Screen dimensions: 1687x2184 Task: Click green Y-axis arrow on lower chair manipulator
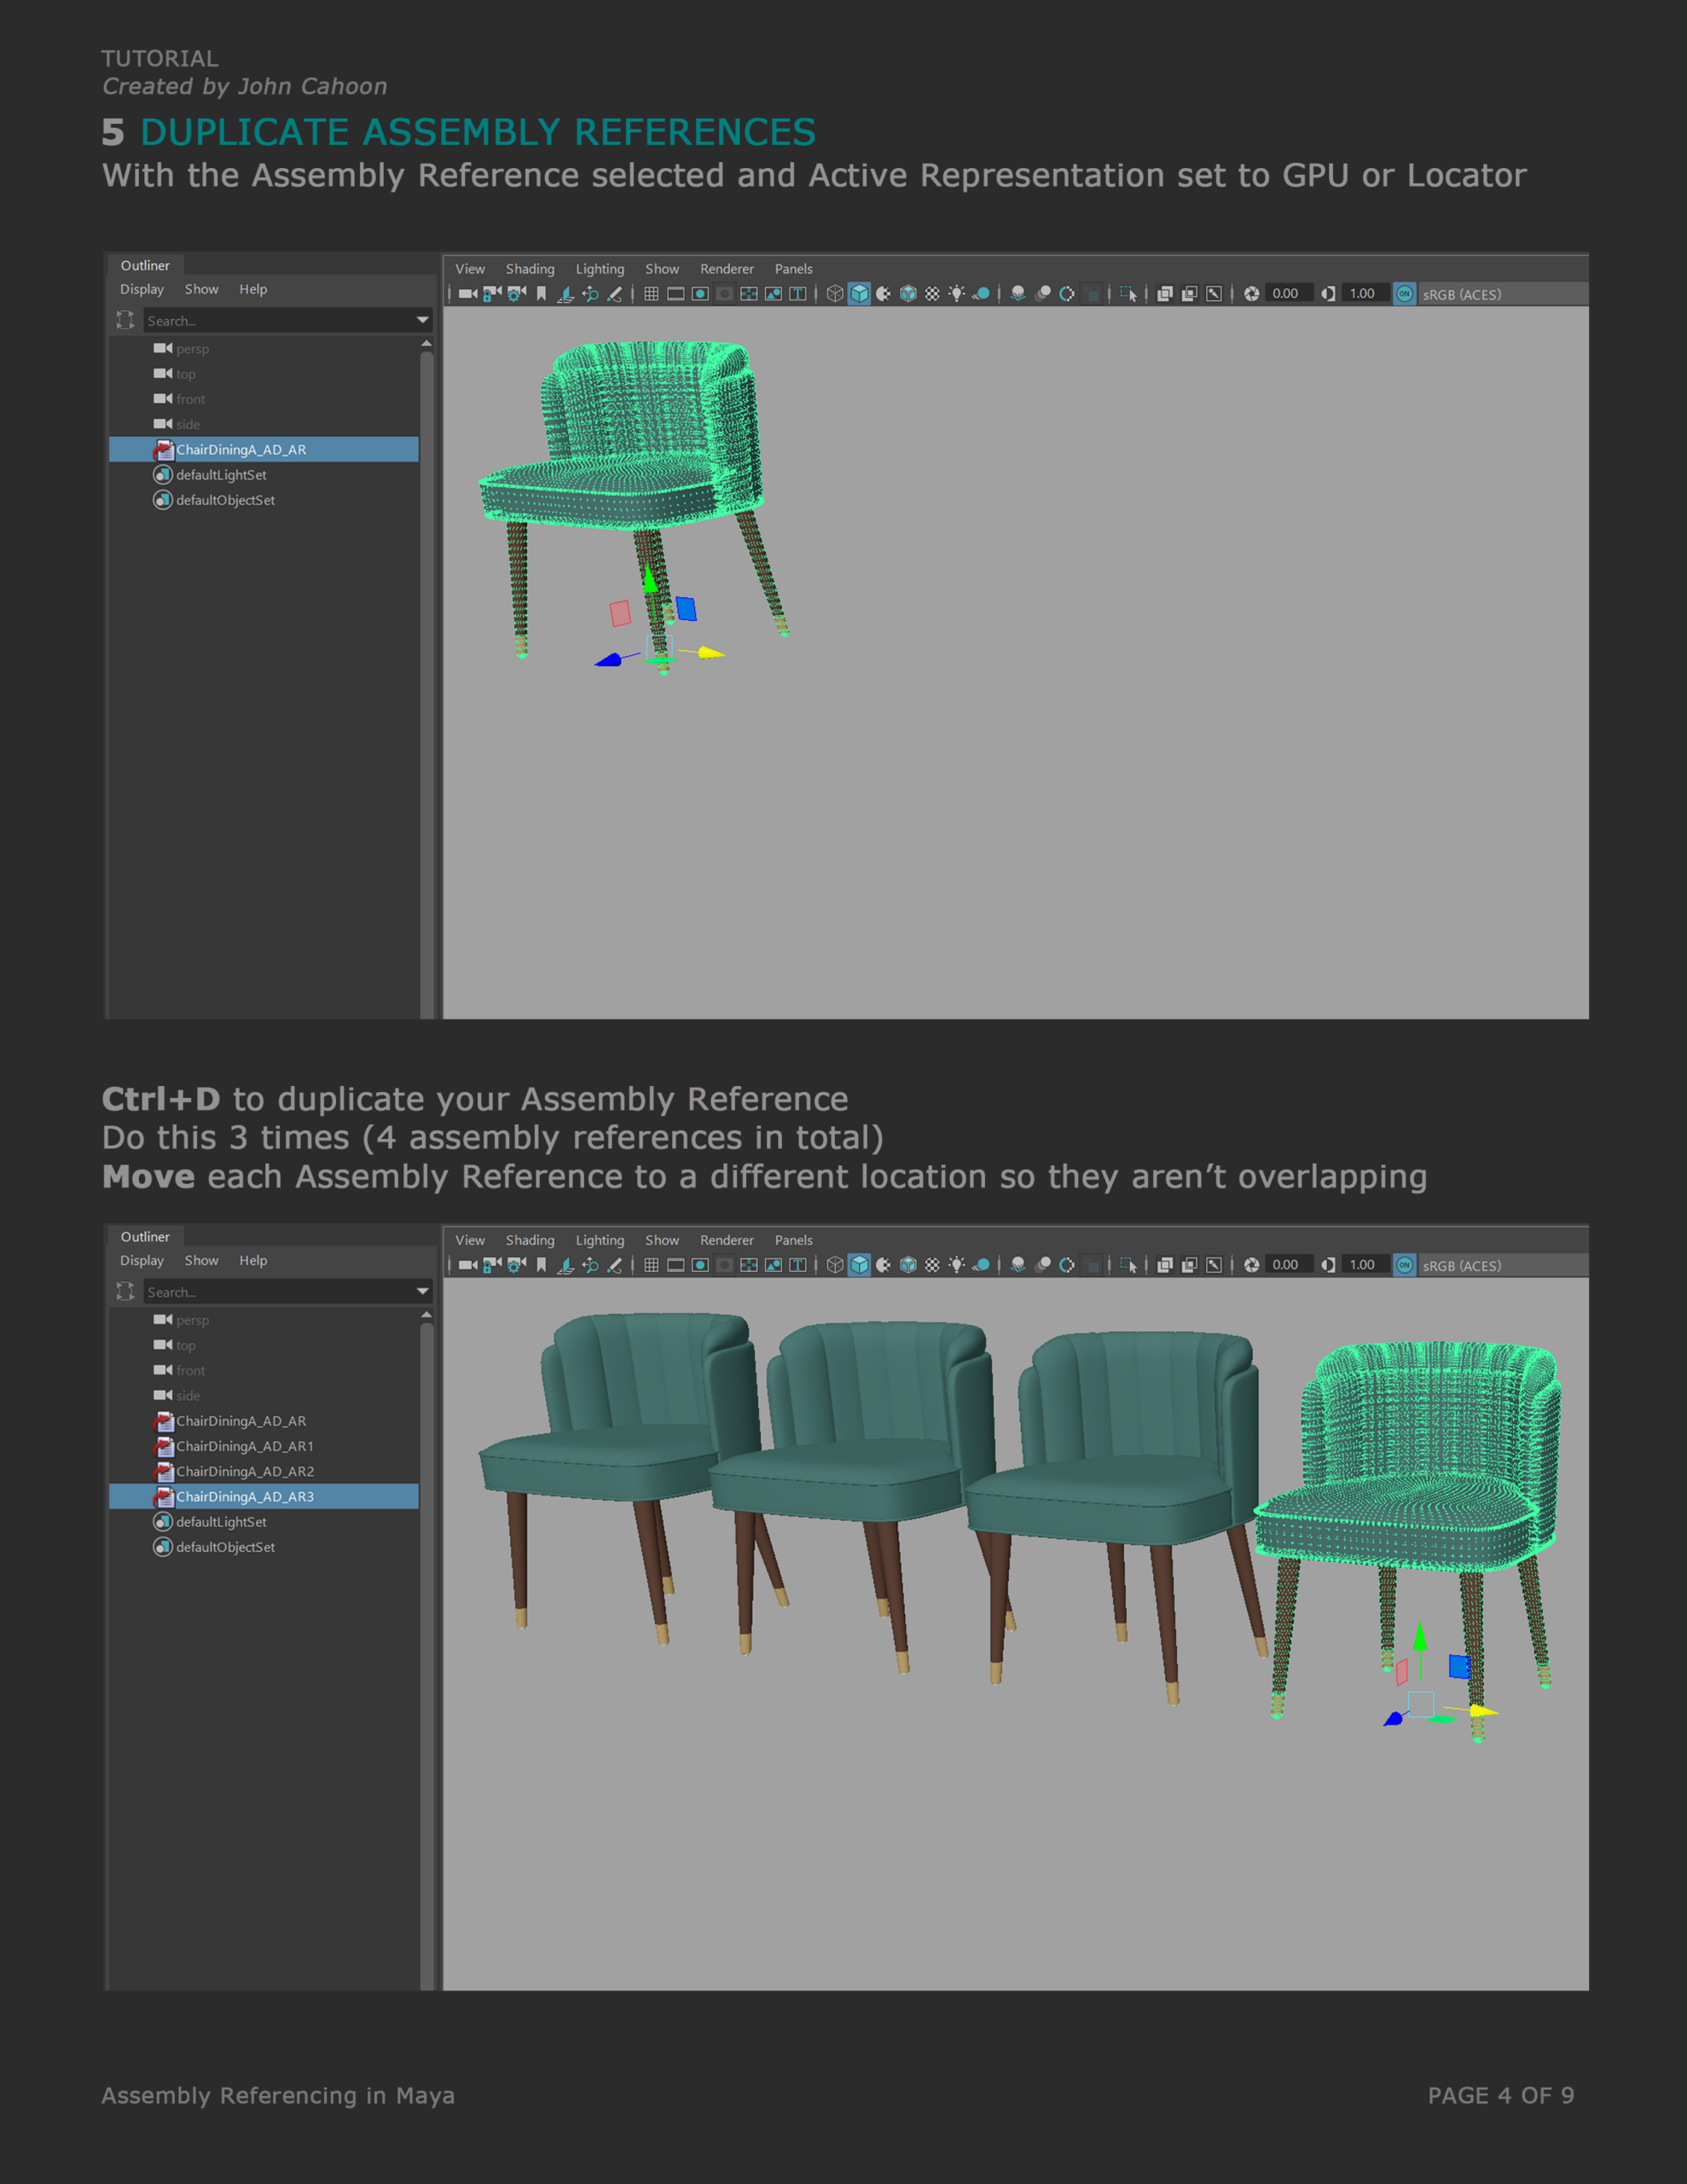click(x=1419, y=1637)
